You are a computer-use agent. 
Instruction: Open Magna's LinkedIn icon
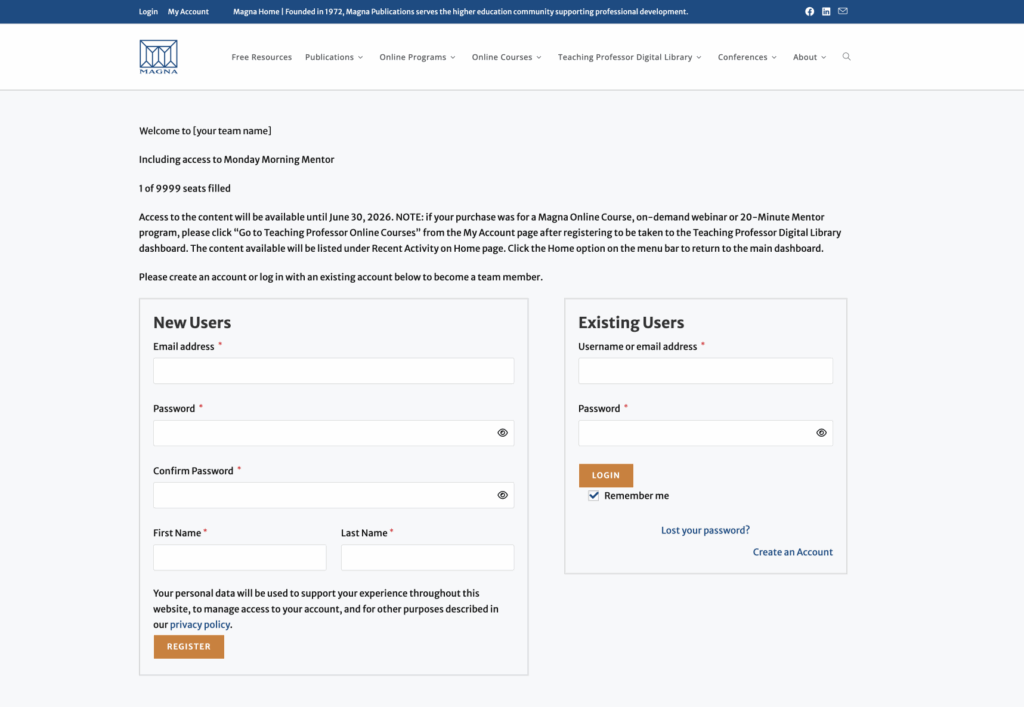point(826,11)
